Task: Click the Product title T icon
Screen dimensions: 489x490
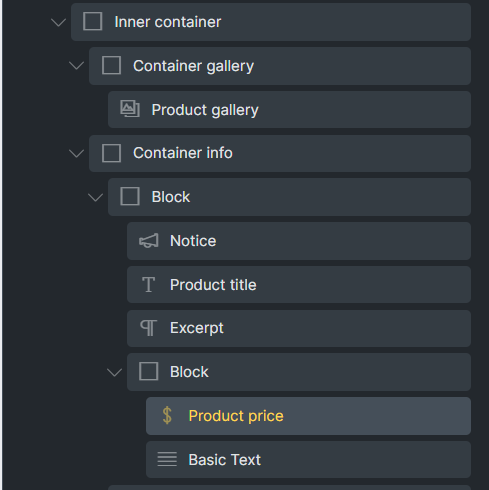Action: click(148, 285)
